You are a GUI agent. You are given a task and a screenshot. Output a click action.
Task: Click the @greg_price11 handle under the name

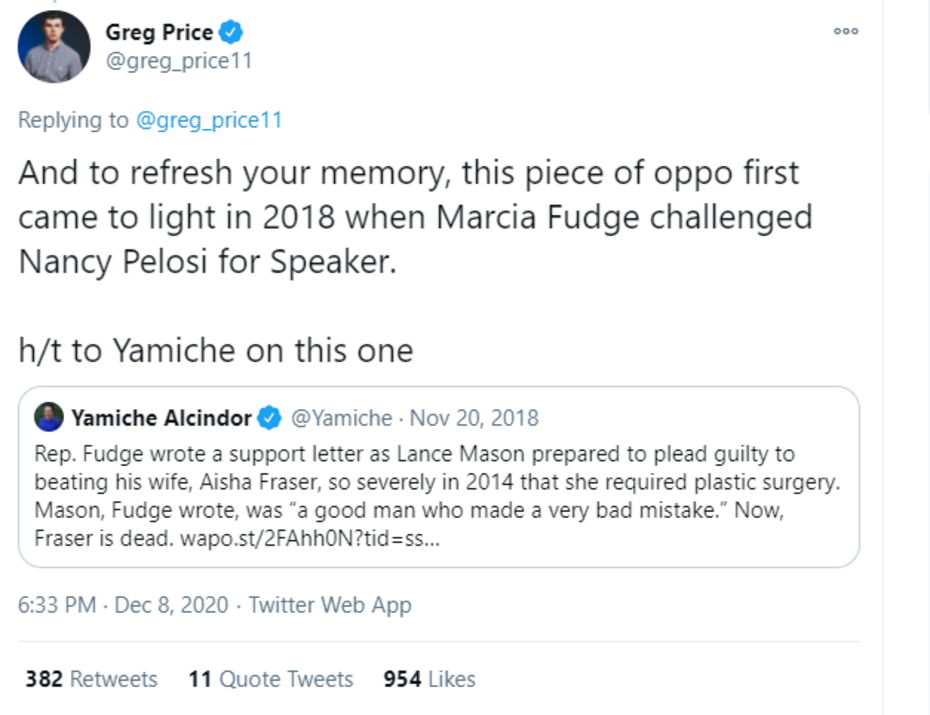(x=178, y=61)
